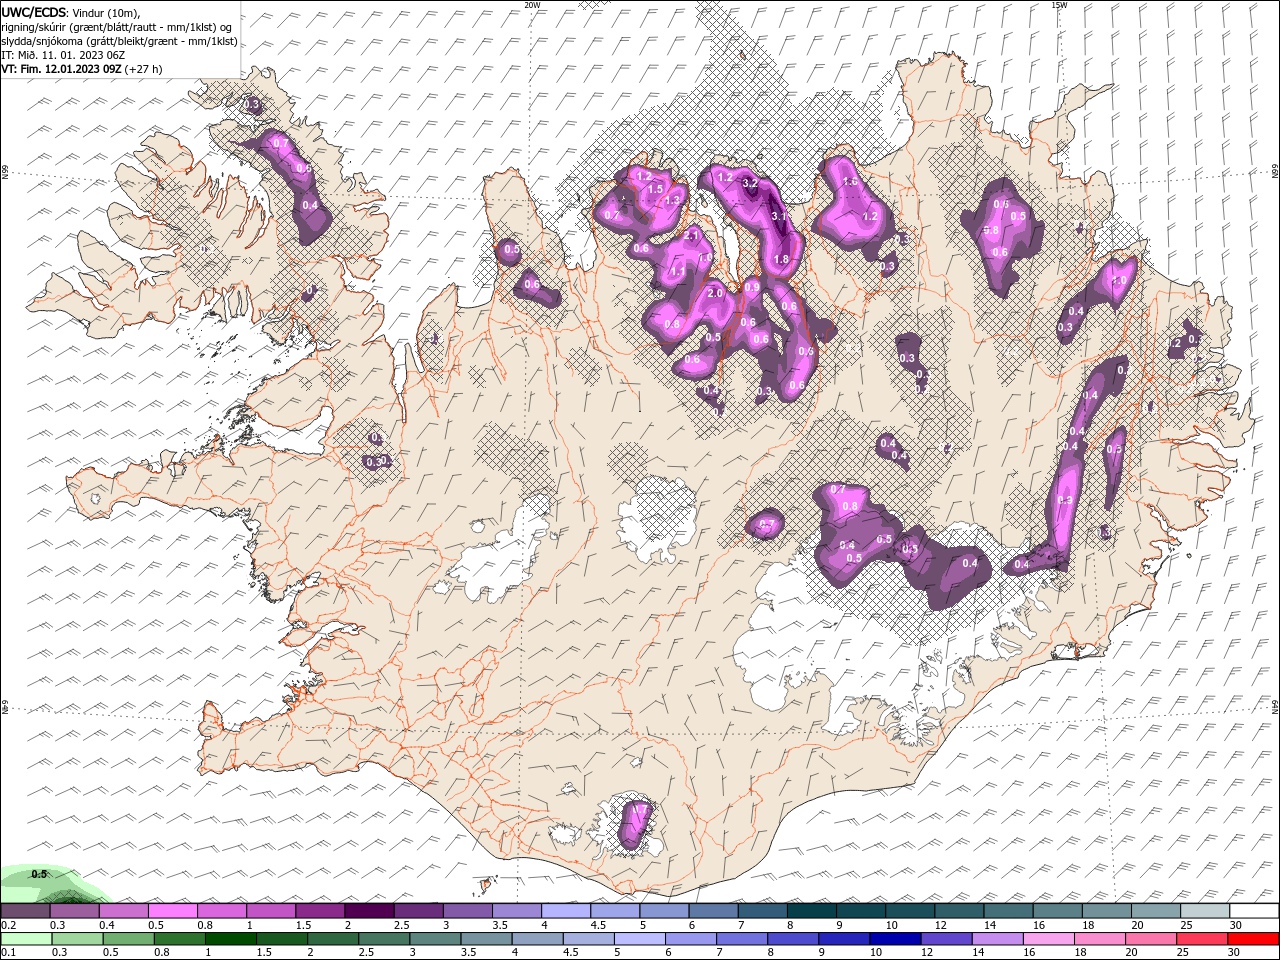Screen dimensions: 1280x960
Task: Click the 0.2 label under the upper legend row
Action: (7, 925)
